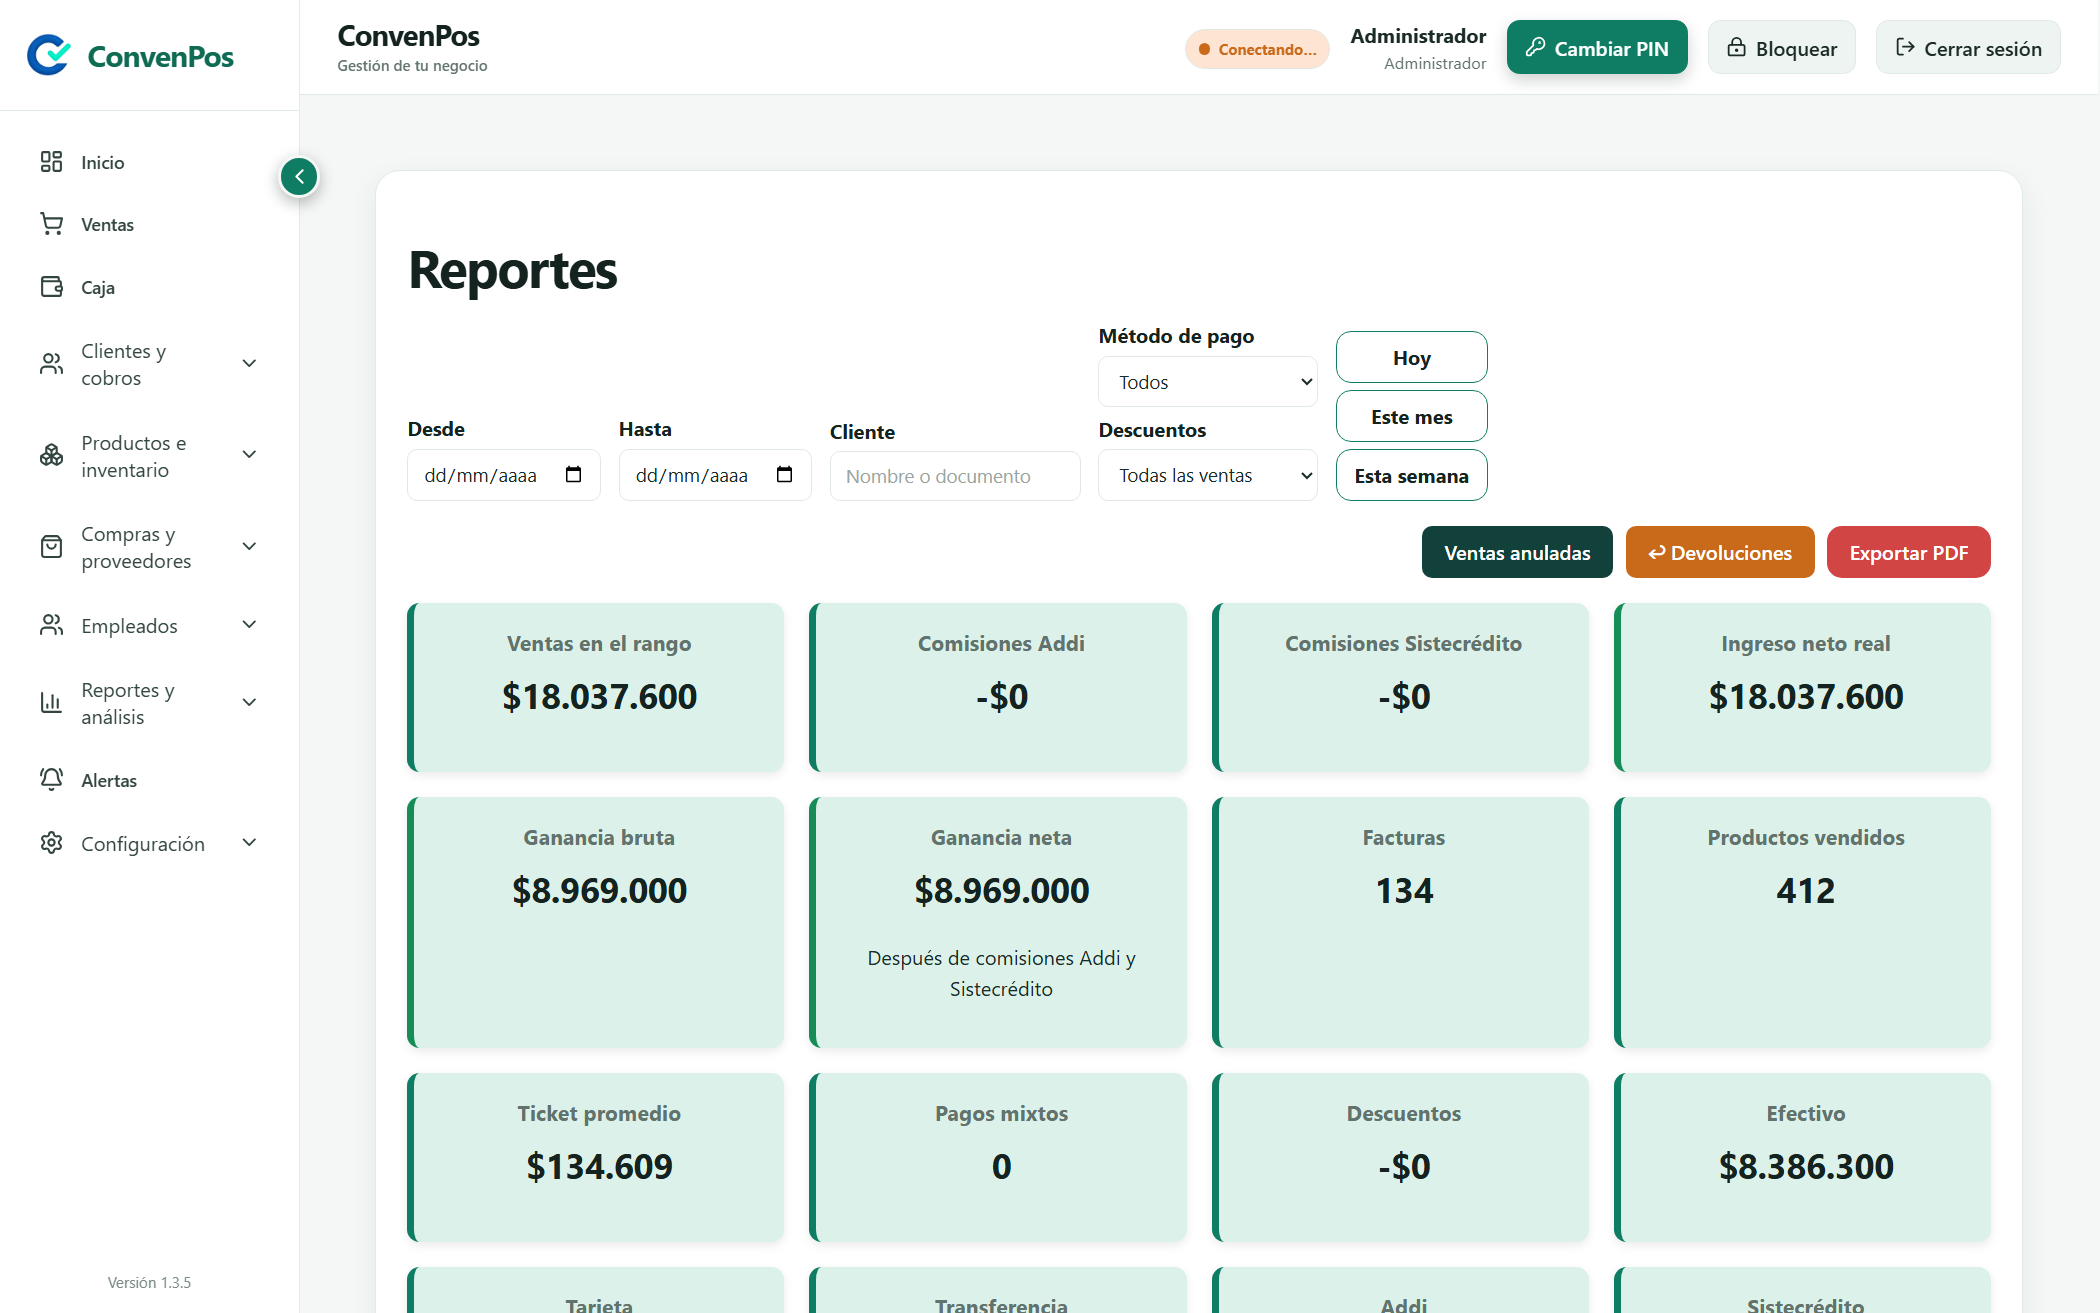Click the Ventas en el rango card
This screenshot has width=2100, height=1313.
pyautogui.click(x=596, y=687)
